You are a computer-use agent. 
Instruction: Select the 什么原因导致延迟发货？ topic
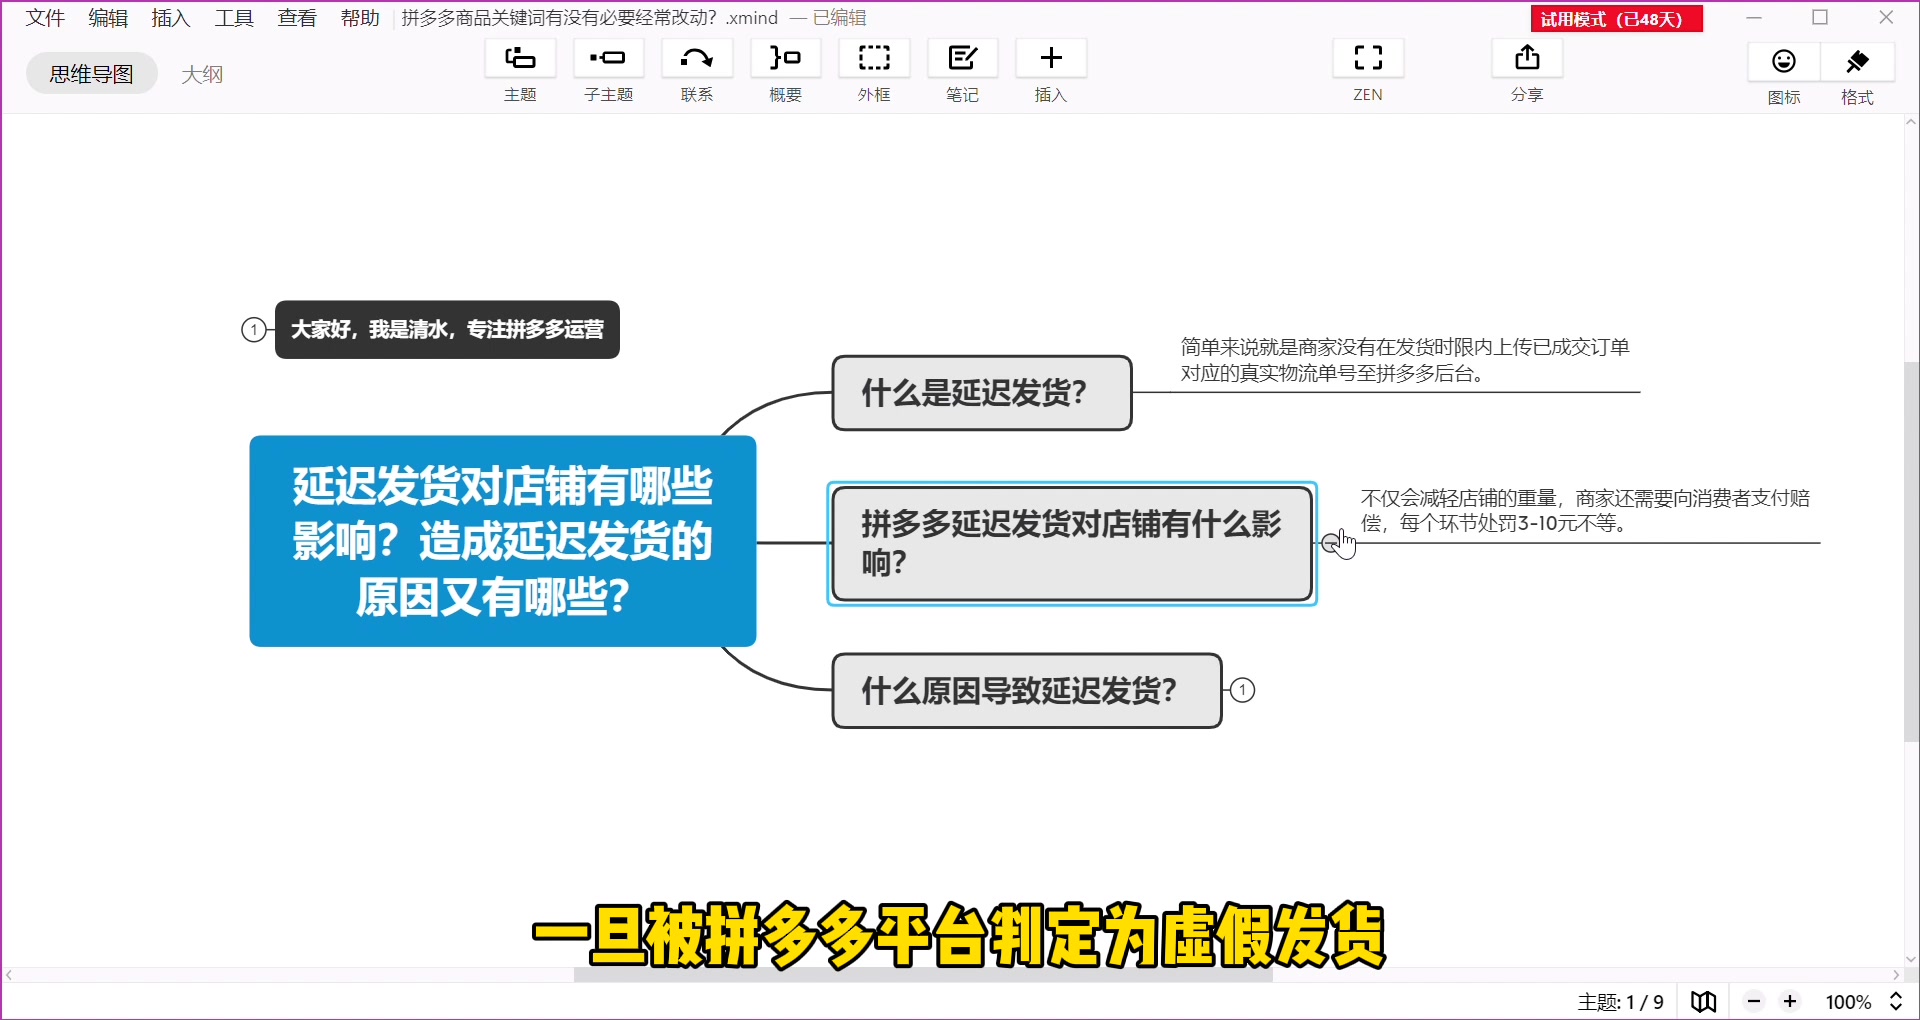tap(1027, 691)
